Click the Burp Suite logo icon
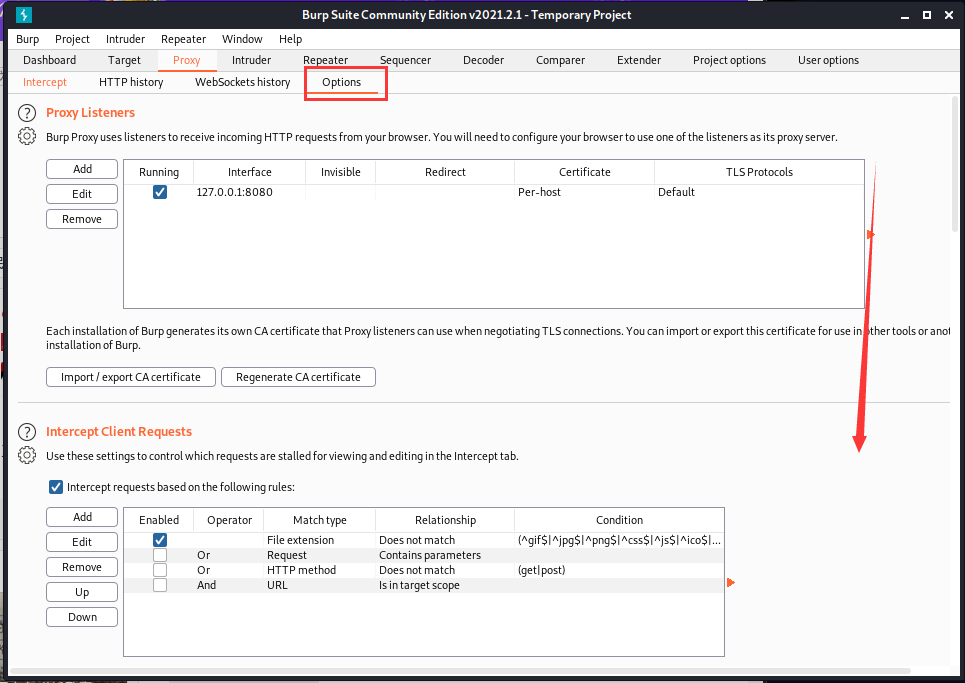 click(x=23, y=15)
